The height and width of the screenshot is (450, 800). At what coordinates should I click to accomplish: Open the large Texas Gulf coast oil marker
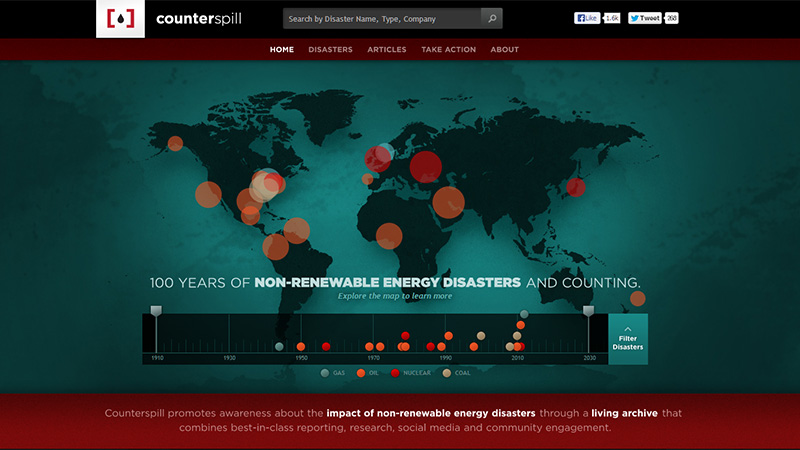tap(248, 200)
